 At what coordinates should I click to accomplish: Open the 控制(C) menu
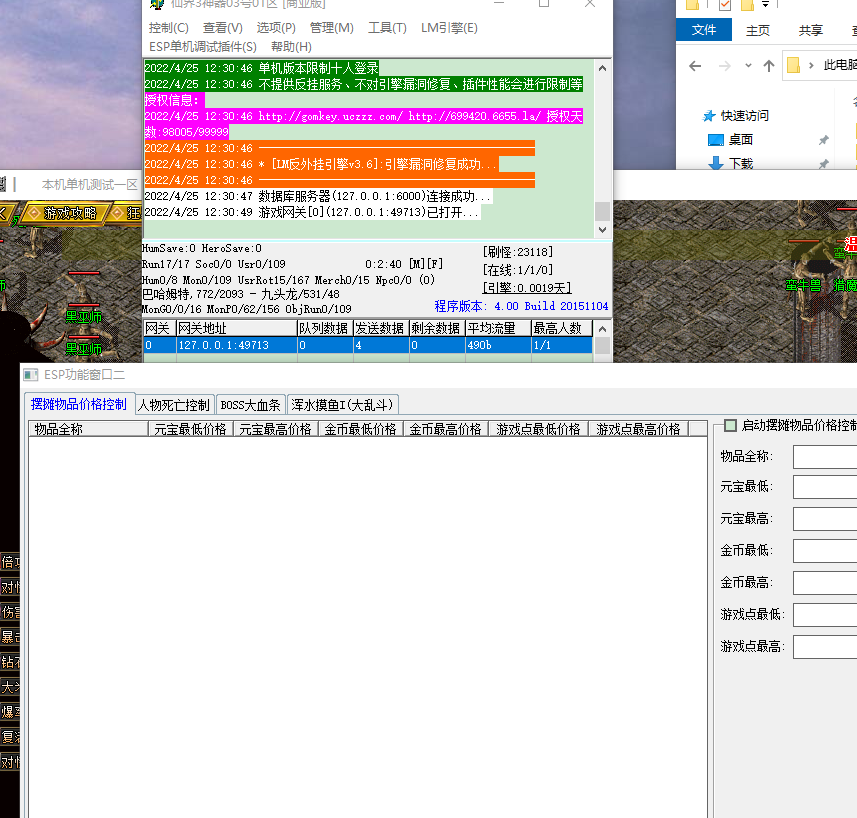pyautogui.click(x=168, y=28)
